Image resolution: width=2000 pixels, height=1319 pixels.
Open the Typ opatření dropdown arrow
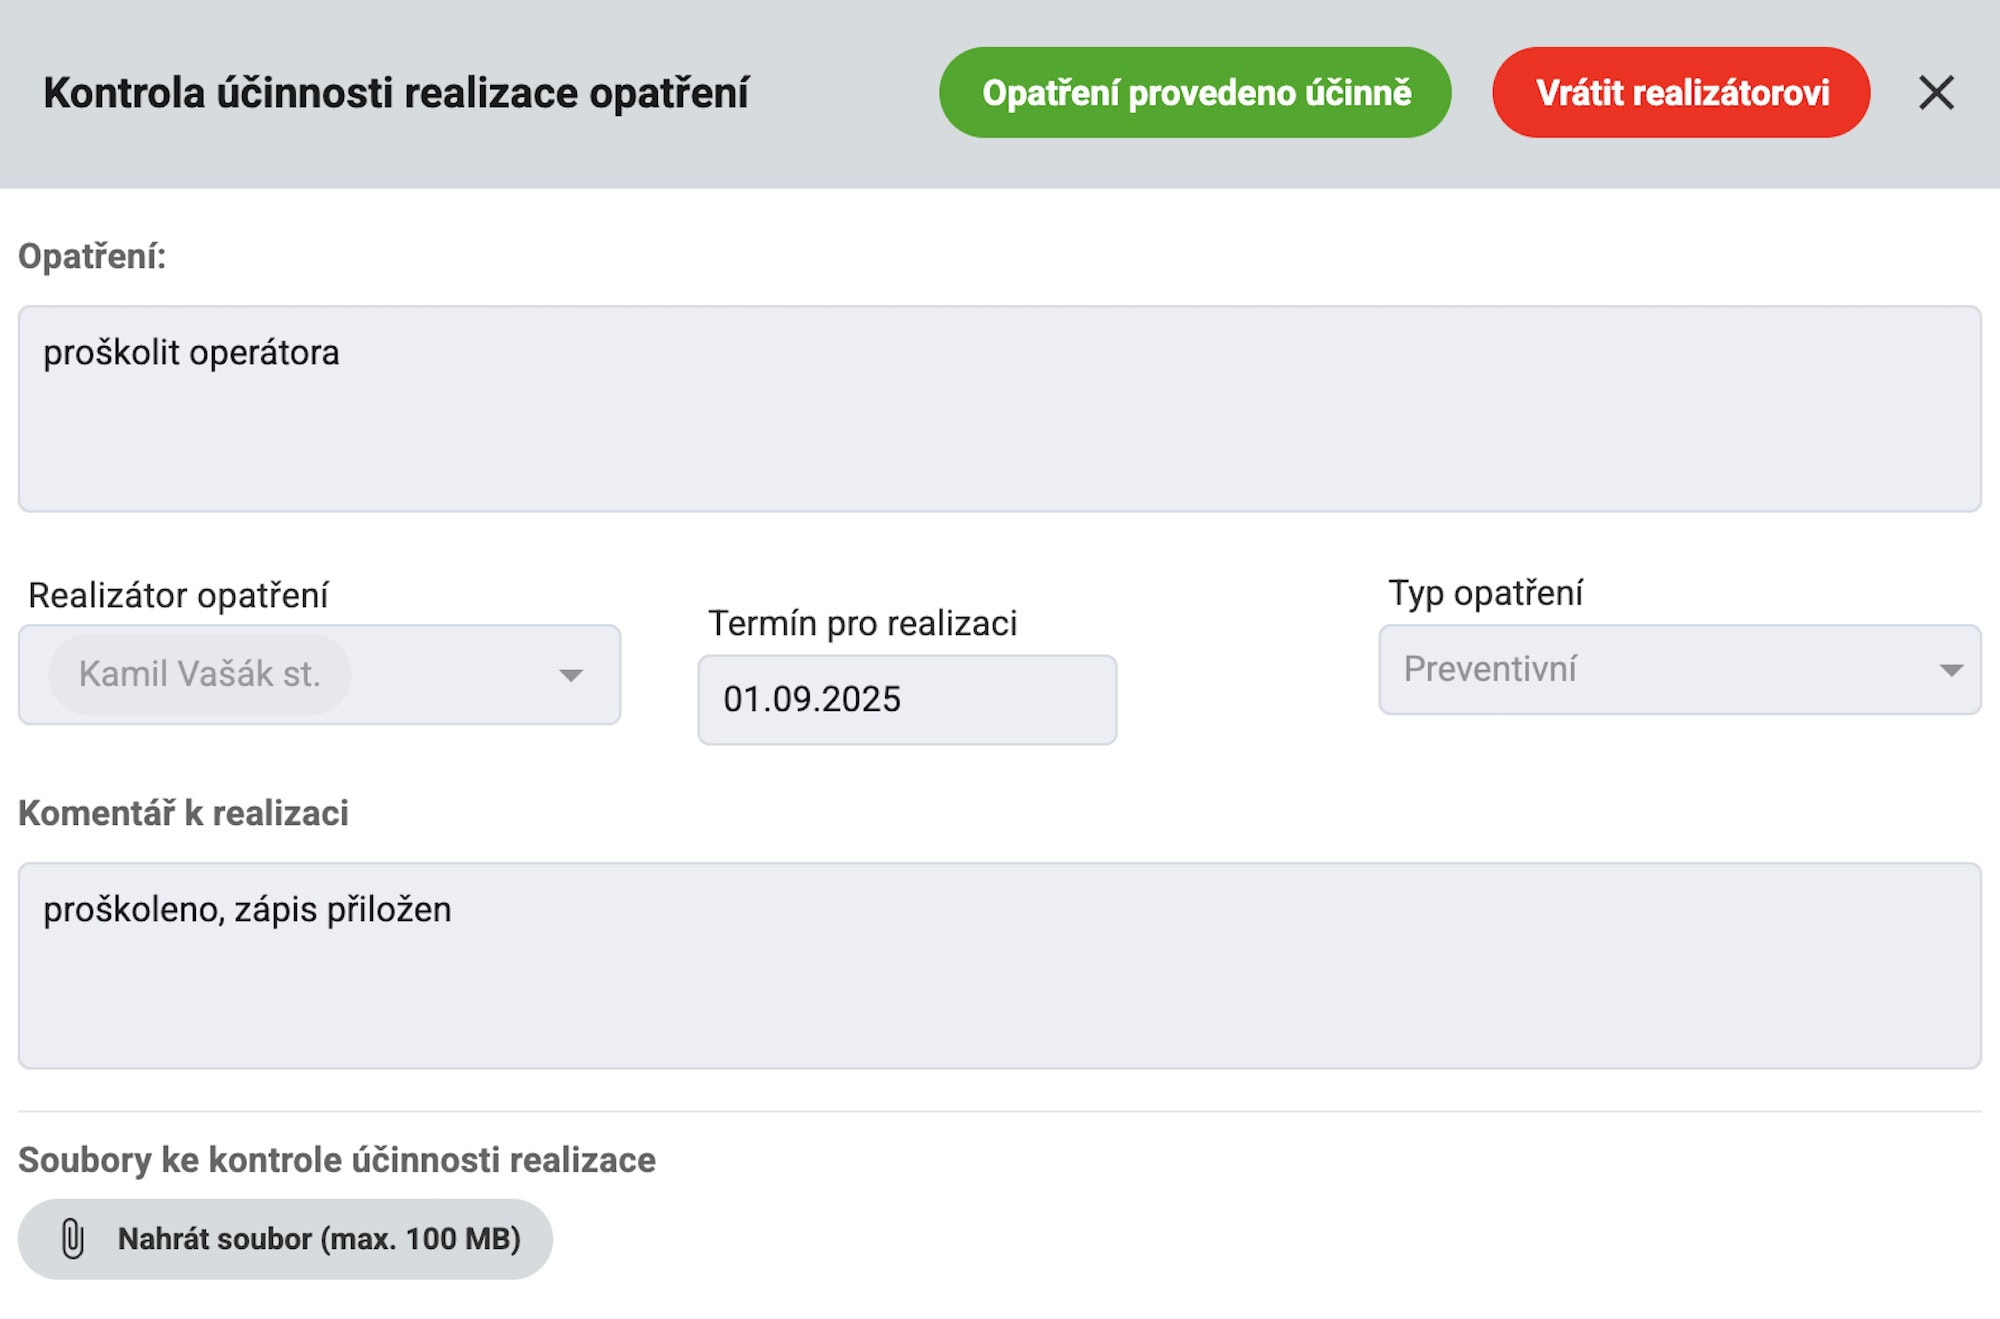tap(1950, 670)
